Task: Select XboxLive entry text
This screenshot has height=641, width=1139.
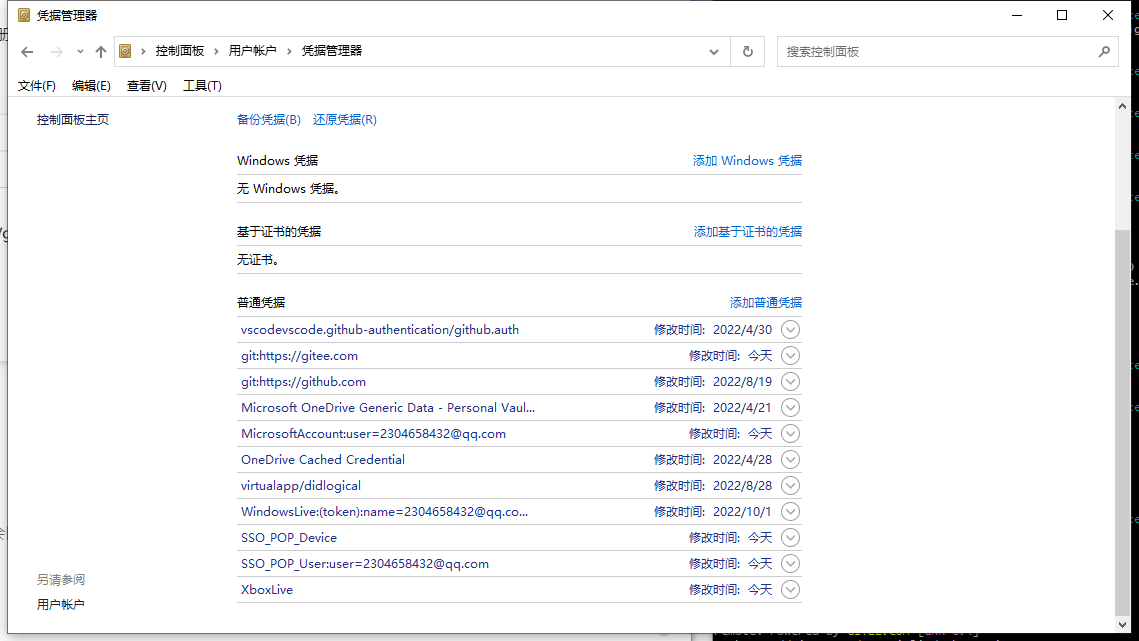Action: 267,589
